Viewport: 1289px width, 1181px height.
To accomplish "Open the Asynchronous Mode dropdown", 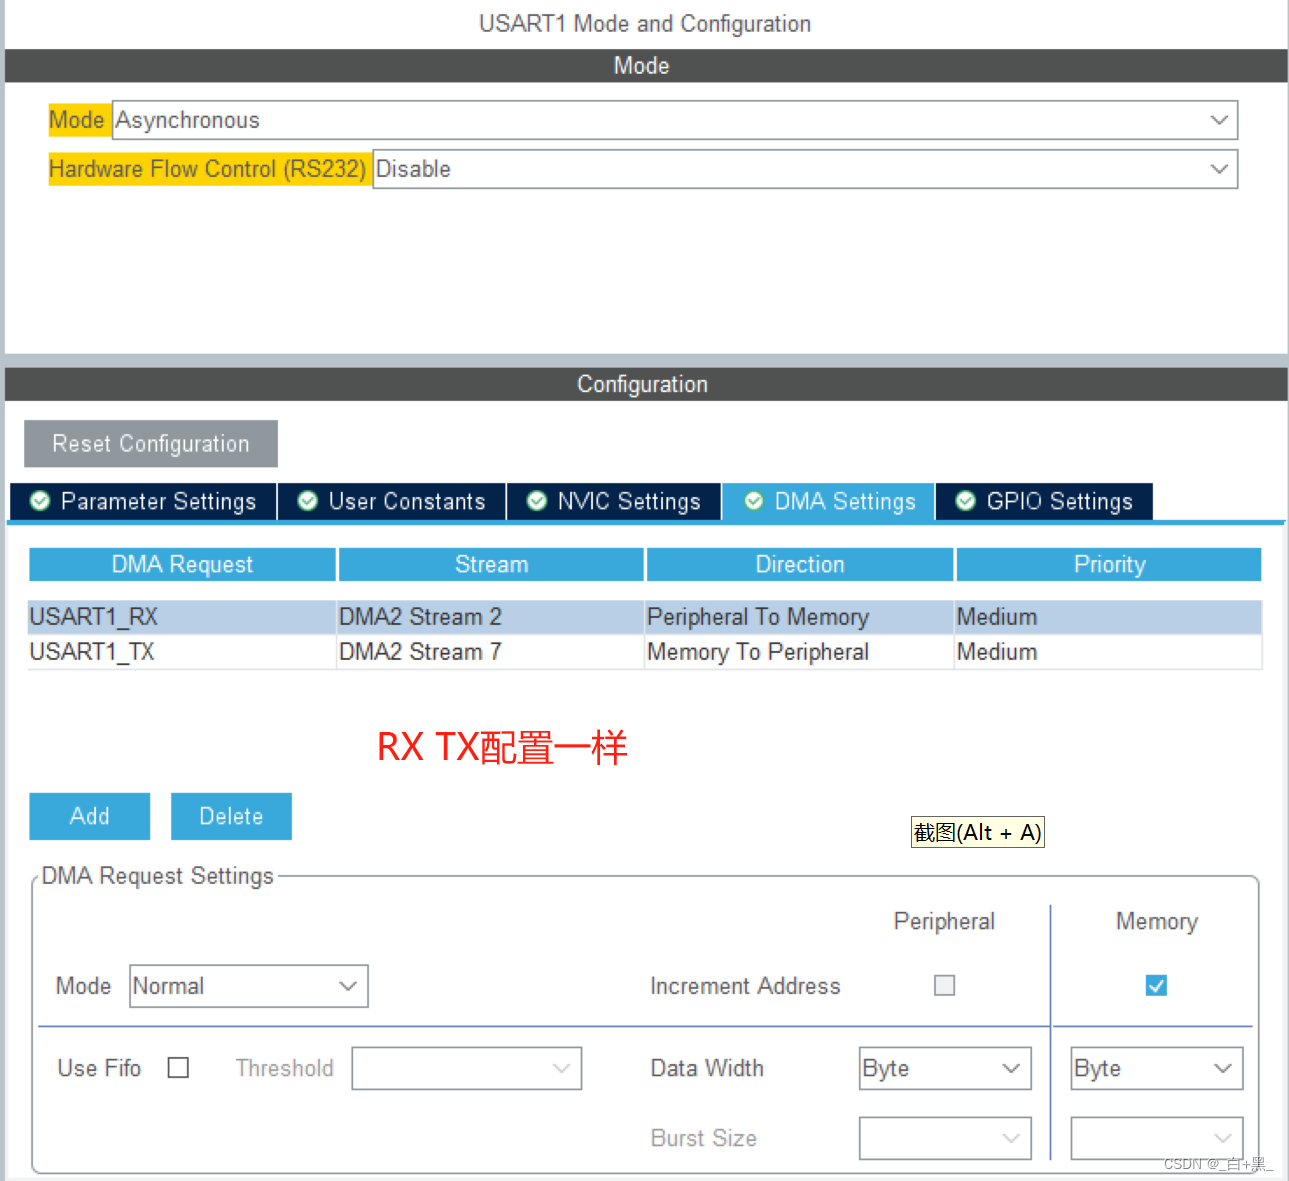I will 1219,120.
